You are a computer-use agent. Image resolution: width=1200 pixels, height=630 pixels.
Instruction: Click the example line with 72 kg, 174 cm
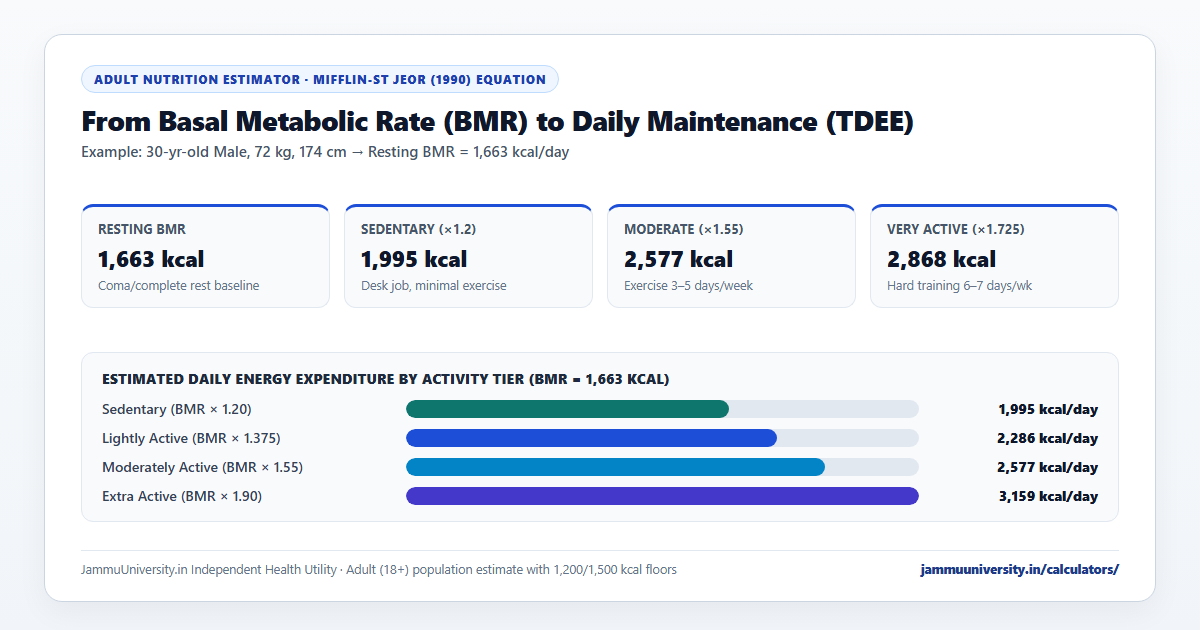[325, 152]
